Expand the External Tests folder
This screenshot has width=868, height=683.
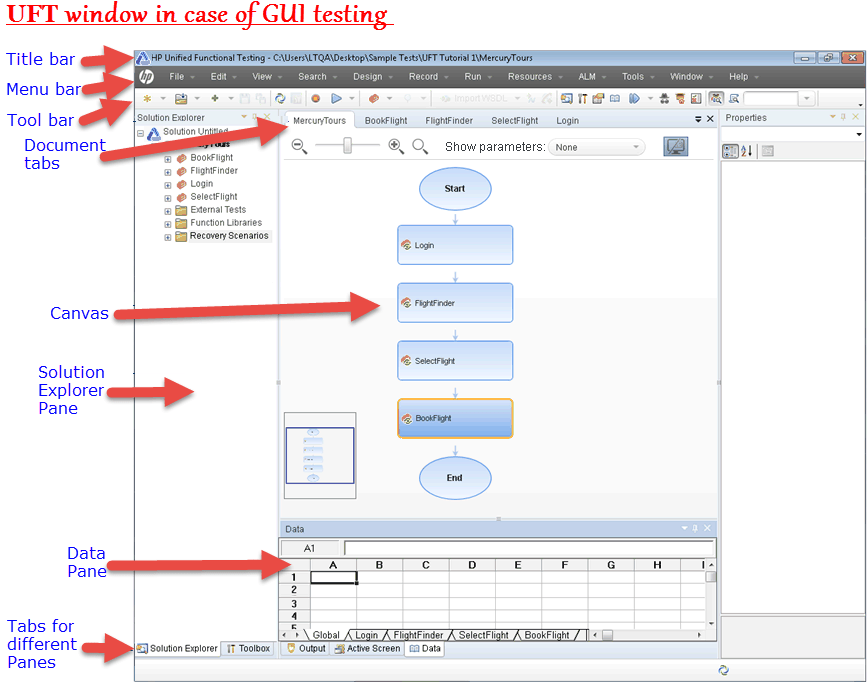[x=166, y=209]
